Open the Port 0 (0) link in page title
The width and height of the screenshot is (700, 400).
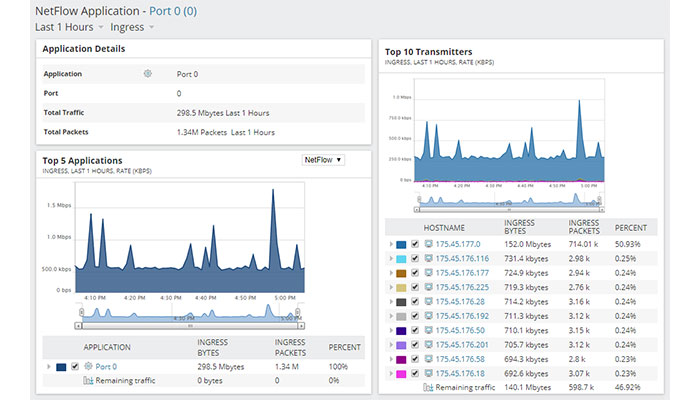coord(177,10)
